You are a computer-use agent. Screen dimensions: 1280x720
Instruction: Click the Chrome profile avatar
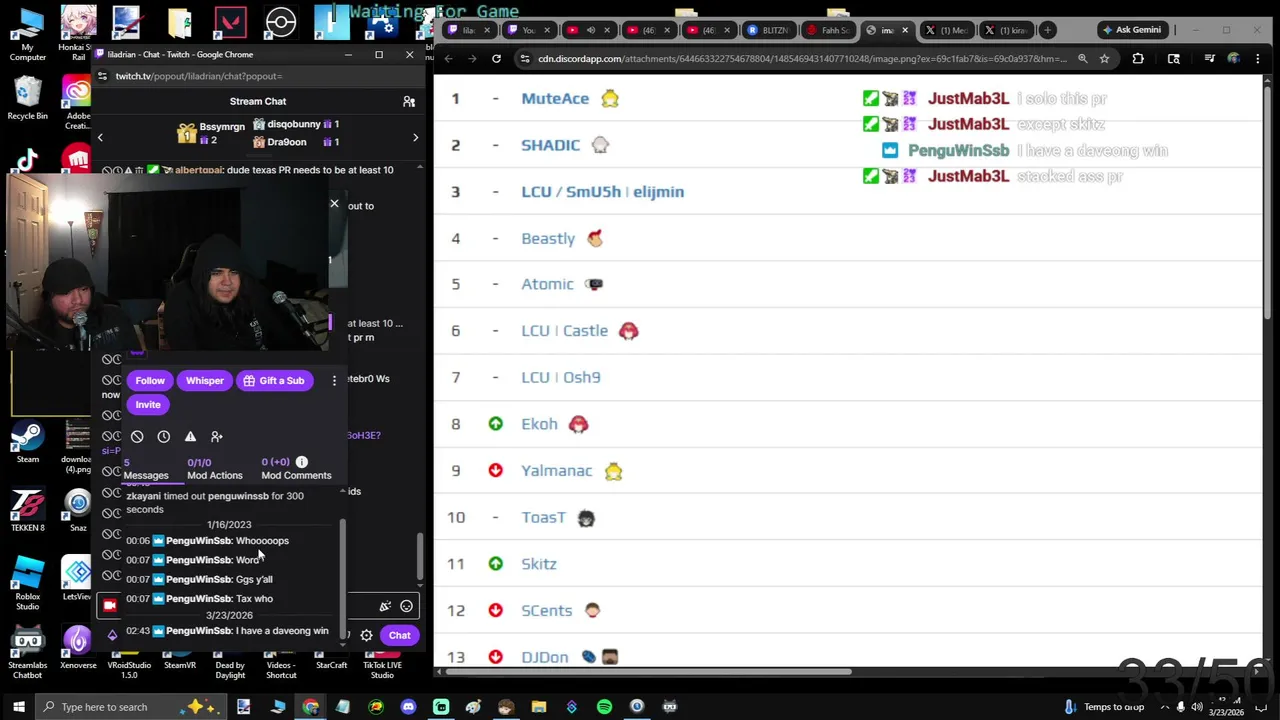(x=1233, y=59)
